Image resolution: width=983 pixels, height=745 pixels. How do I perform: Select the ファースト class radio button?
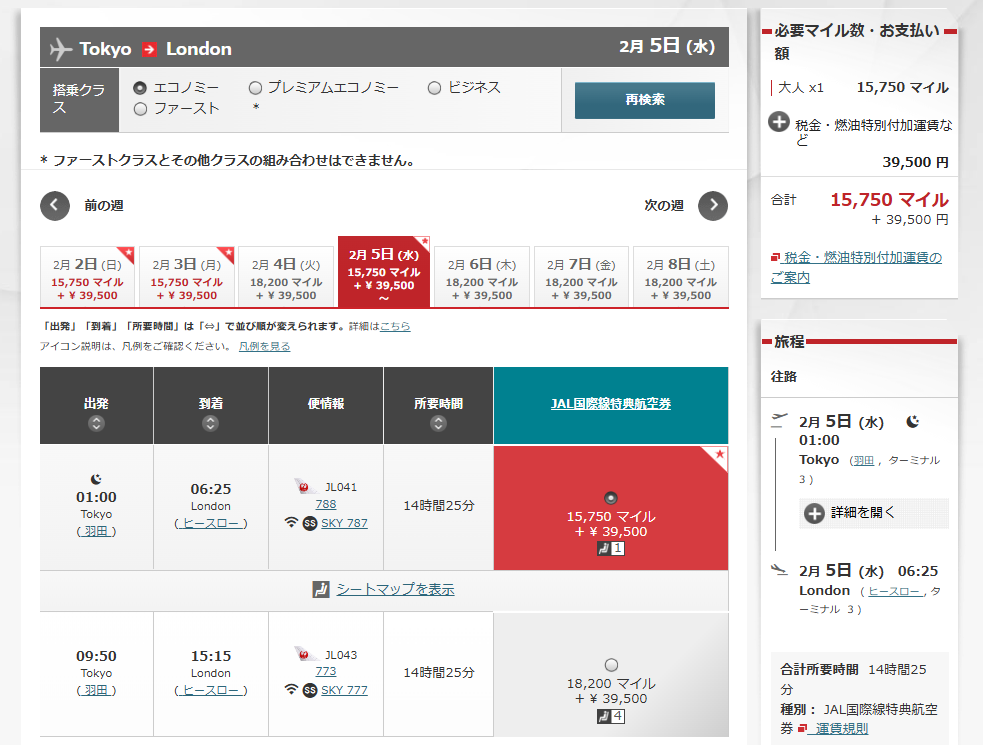[140, 109]
